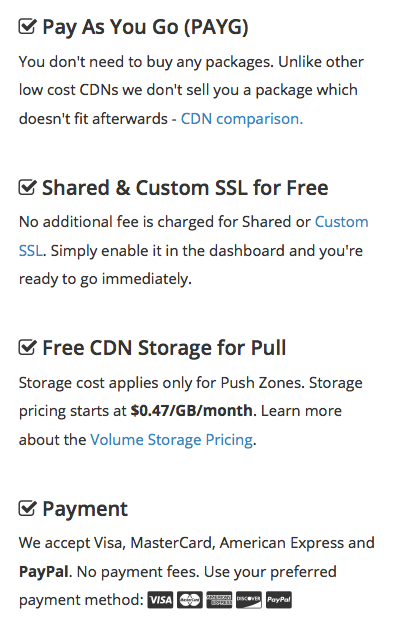The image size is (420, 626).
Task: Click the Shared & Custom SSL for Free heading
Action: click(x=185, y=187)
